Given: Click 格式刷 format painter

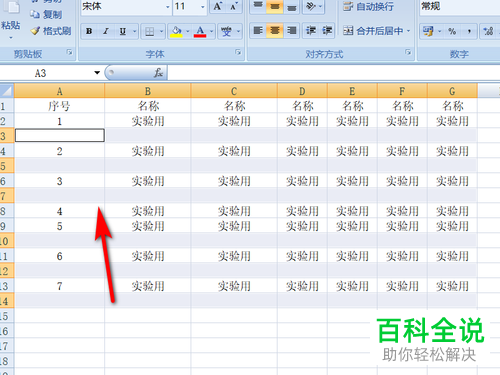Looking at the screenshot, I should 51,31.
